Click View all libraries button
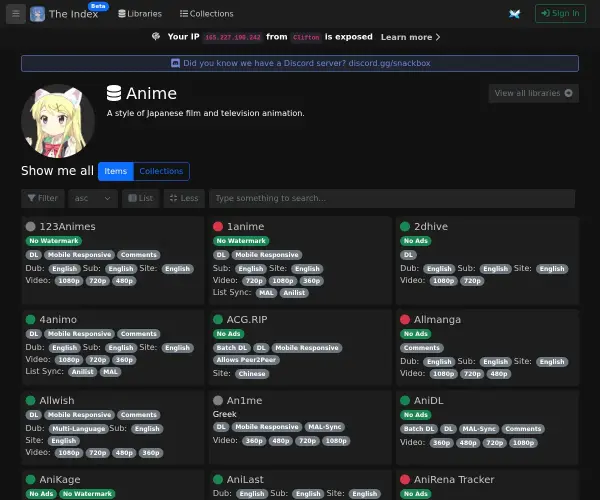Image resolution: width=600 pixels, height=500 pixels. pos(533,93)
